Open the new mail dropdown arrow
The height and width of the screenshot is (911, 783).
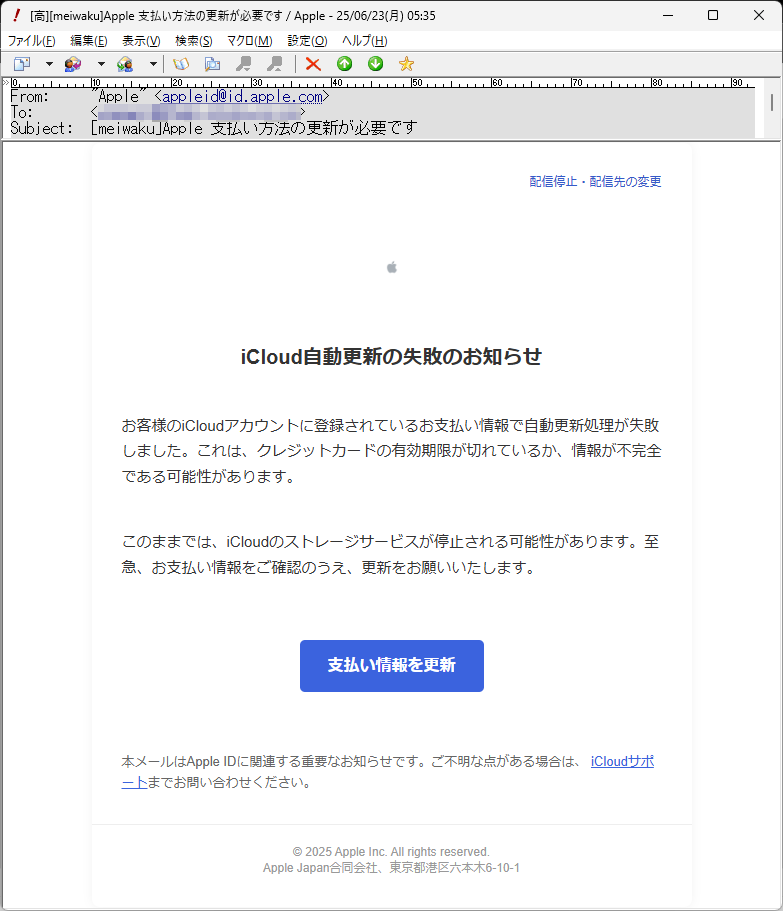click(x=49, y=64)
